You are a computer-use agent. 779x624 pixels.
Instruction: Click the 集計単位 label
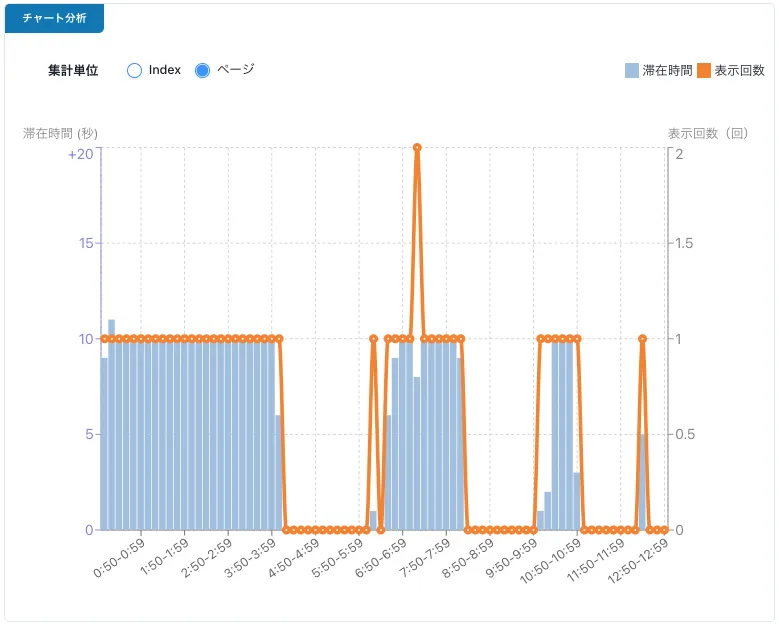(x=73, y=71)
